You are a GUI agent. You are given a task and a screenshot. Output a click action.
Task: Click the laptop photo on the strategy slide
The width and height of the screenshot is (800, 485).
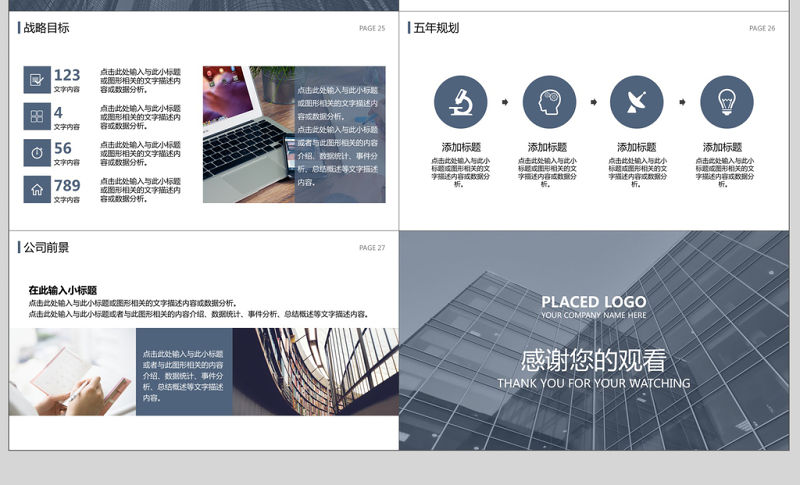coord(248,135)
